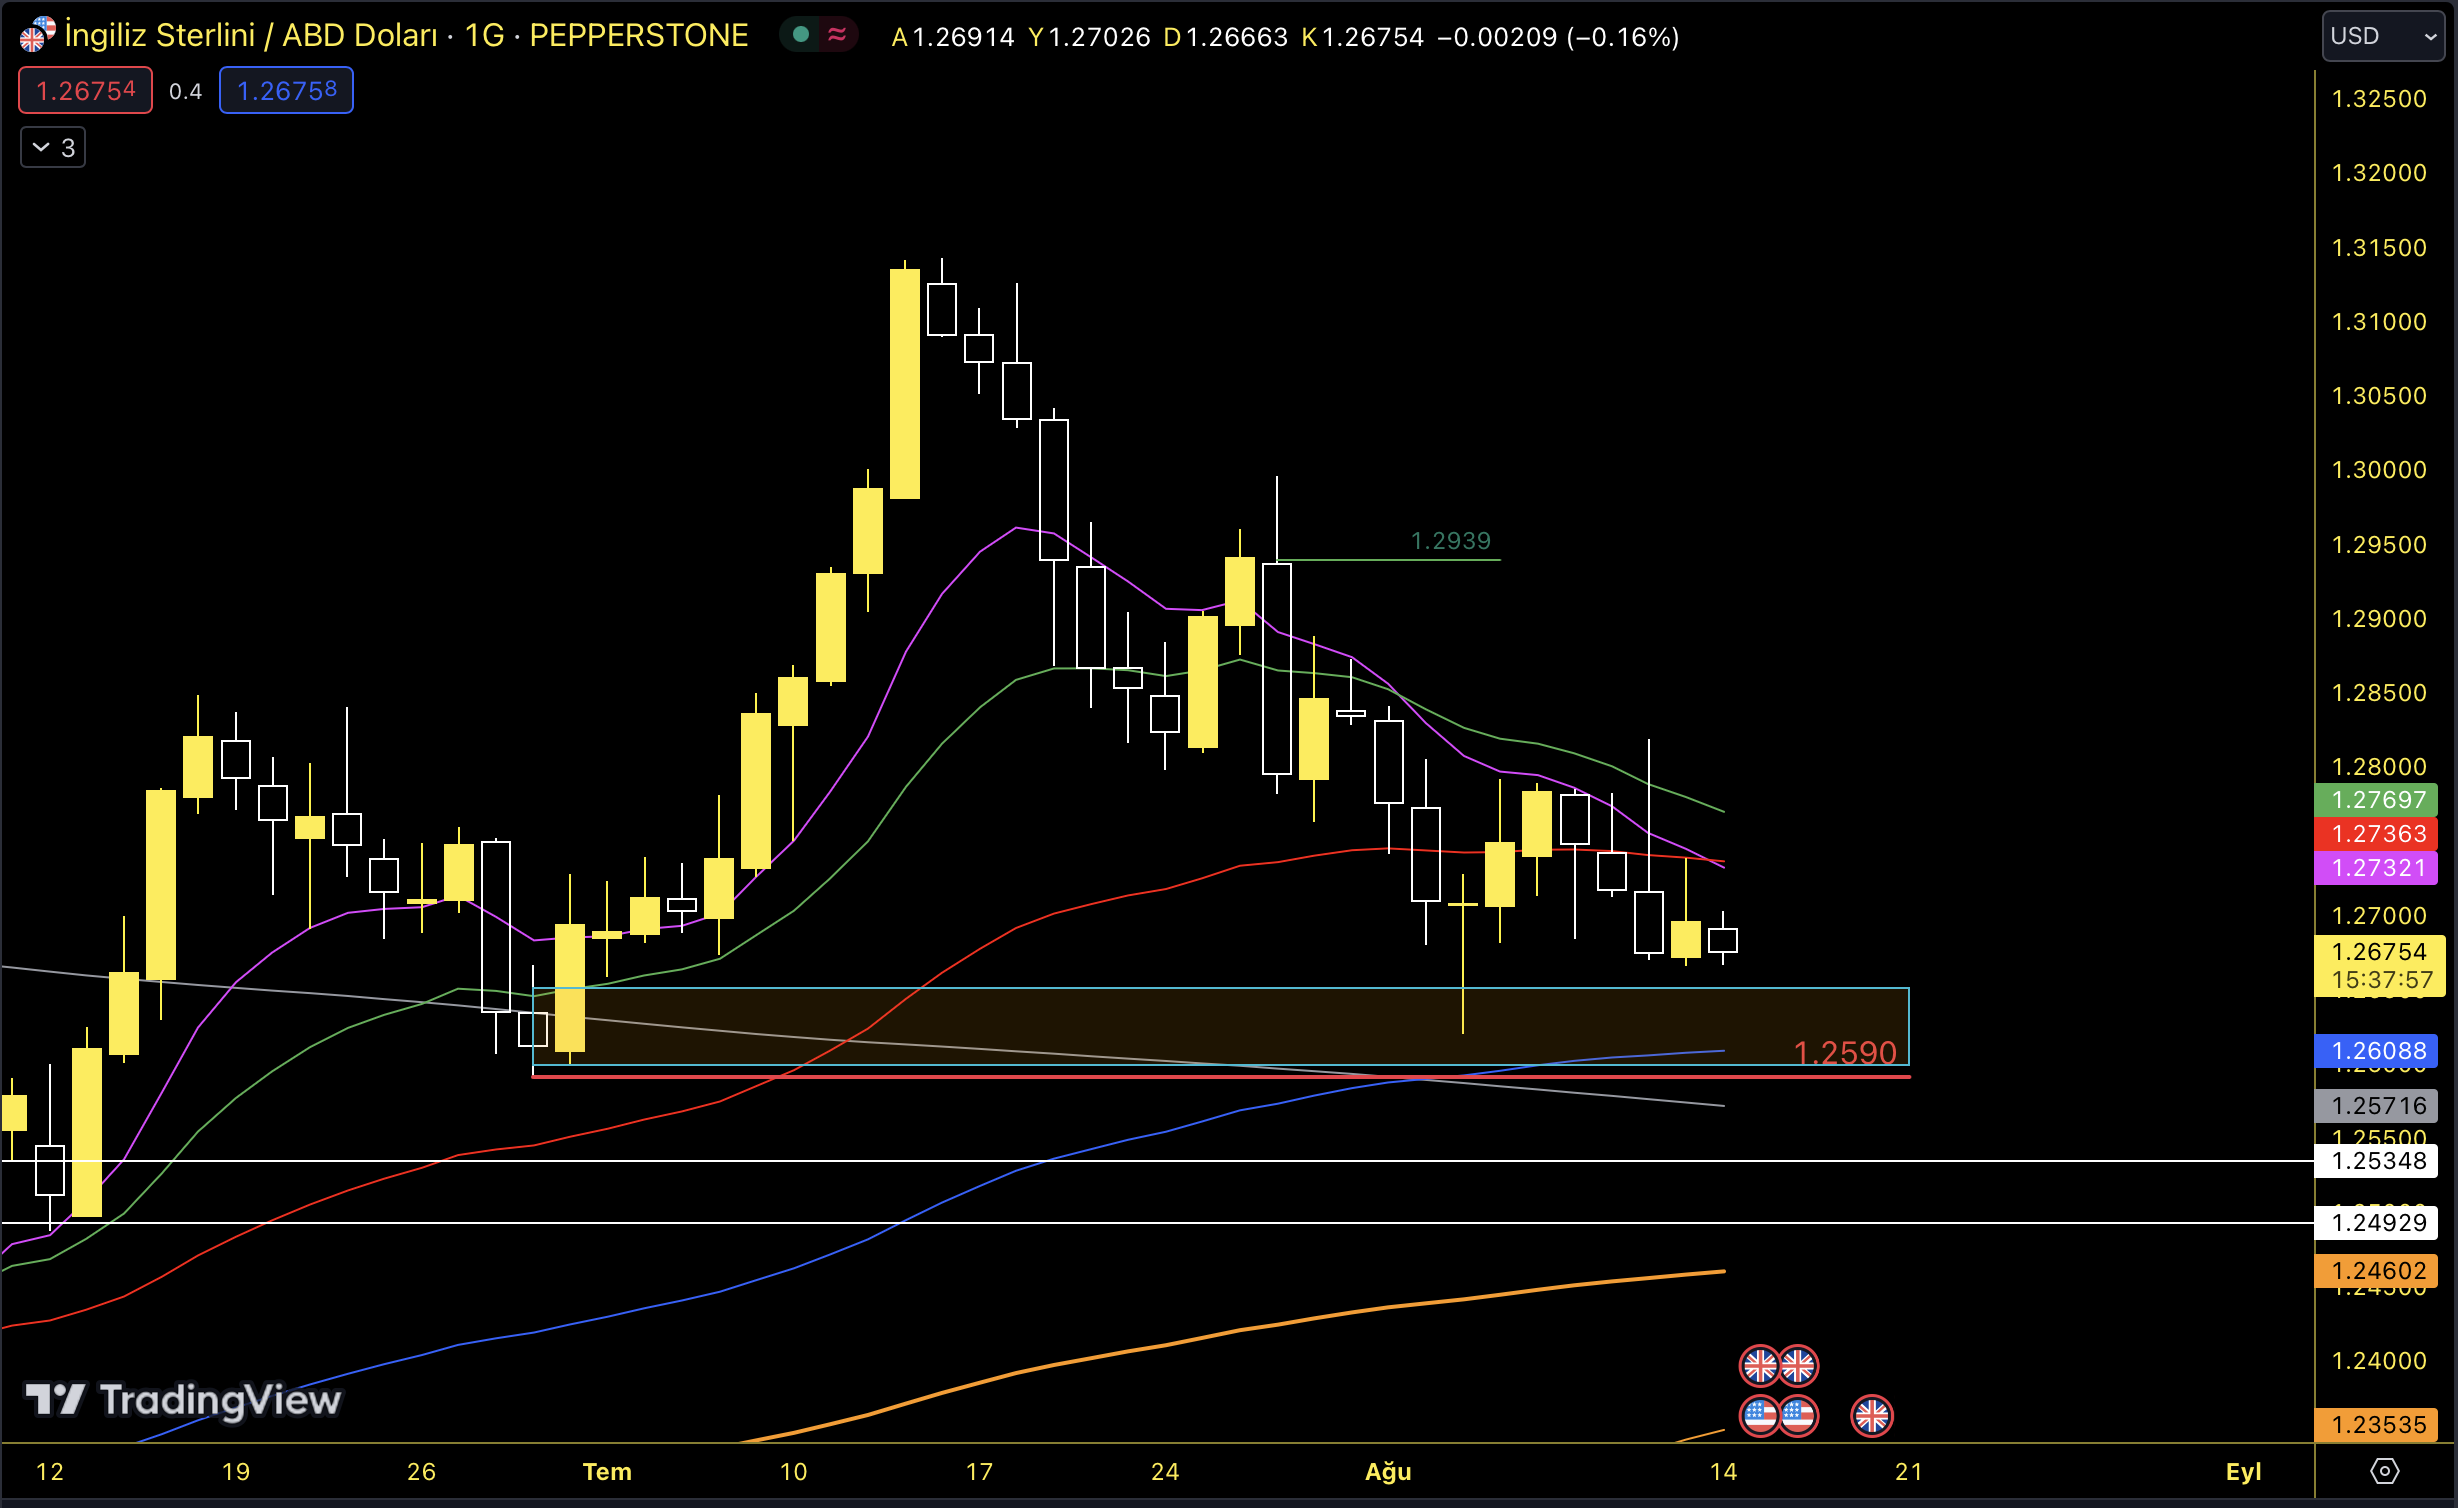This screenshot has height=1508, width=2458.
Task: Select the −0.00209 (−0.16%) change value
Action: [1558, 37]
